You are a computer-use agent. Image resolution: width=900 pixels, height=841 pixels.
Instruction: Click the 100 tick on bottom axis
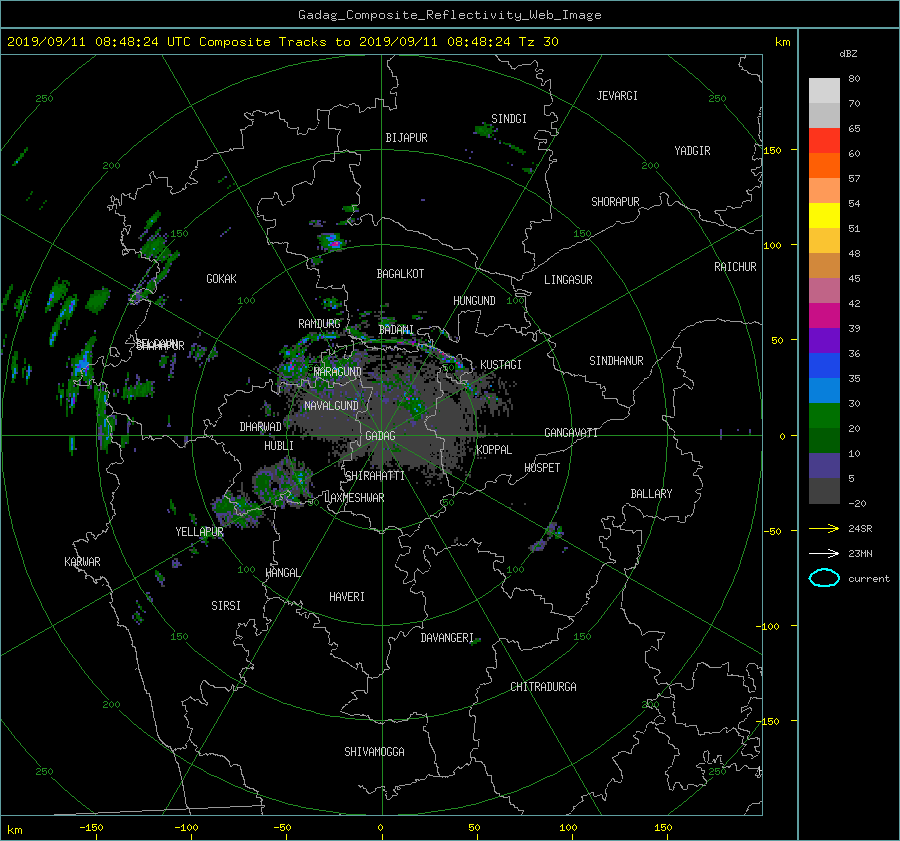568,828
